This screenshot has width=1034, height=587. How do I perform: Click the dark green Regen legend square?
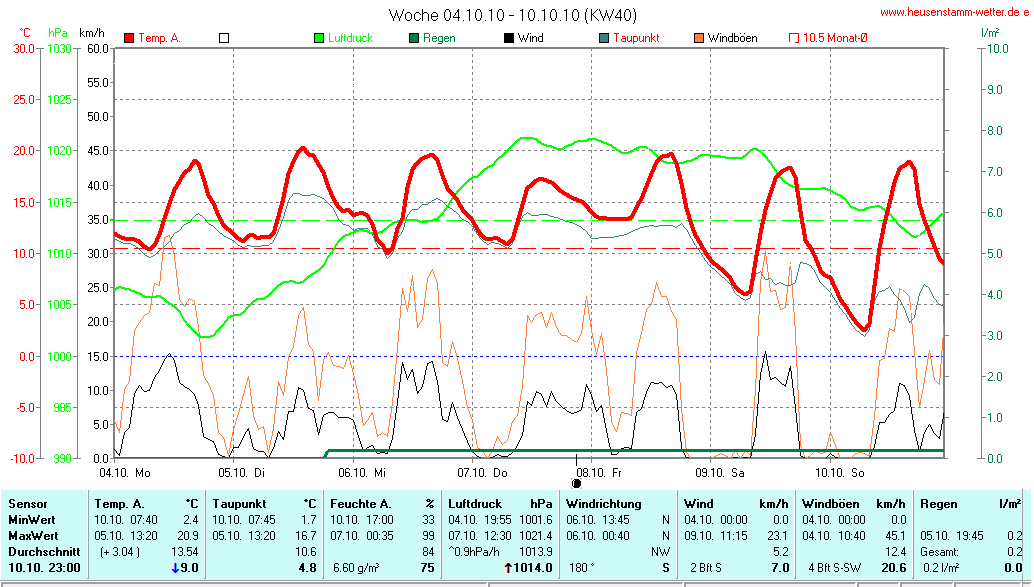414,38
